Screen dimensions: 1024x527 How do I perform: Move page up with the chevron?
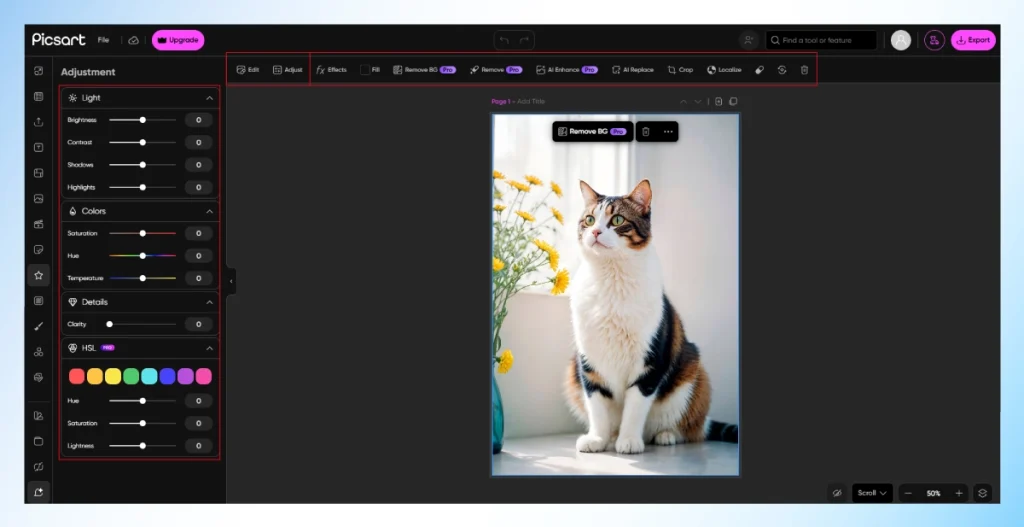click(683, 102)
